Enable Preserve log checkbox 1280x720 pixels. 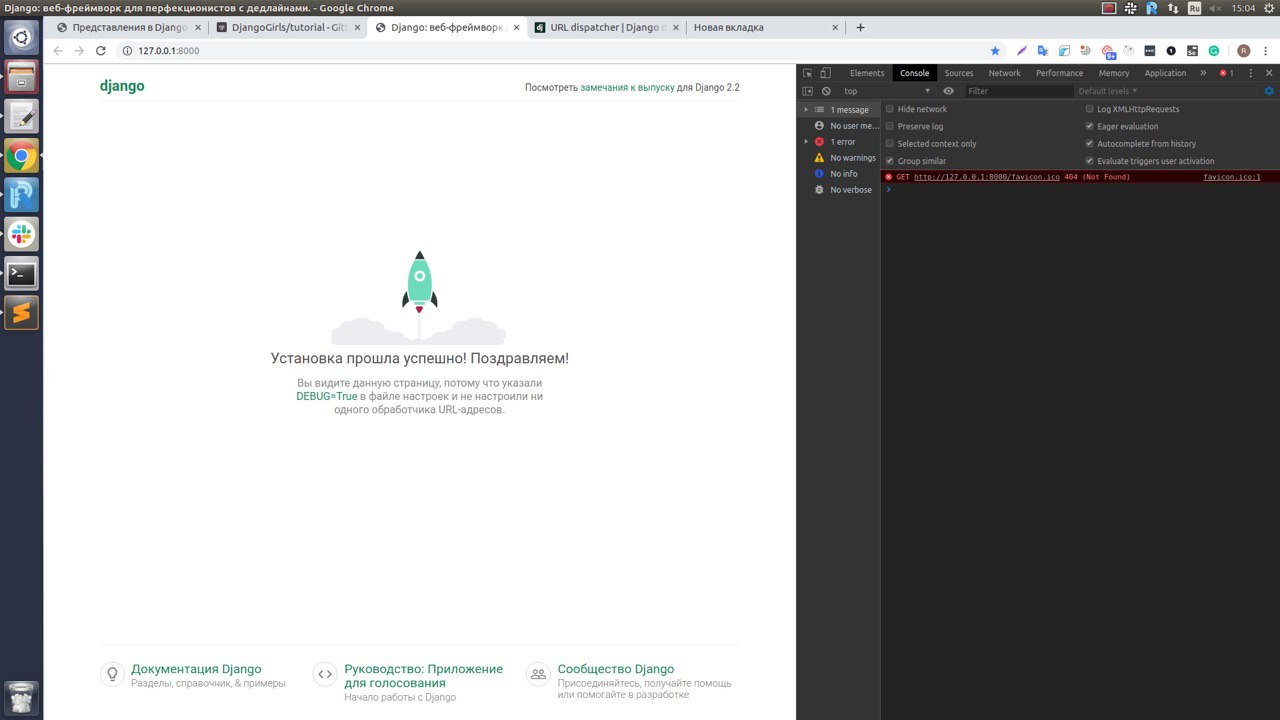coord(890,126)
